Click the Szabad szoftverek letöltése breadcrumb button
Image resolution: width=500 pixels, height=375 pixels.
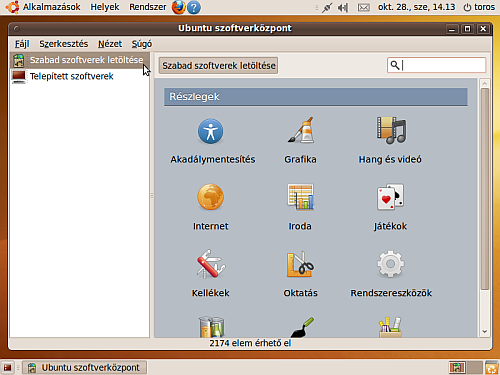pos(219,65)
